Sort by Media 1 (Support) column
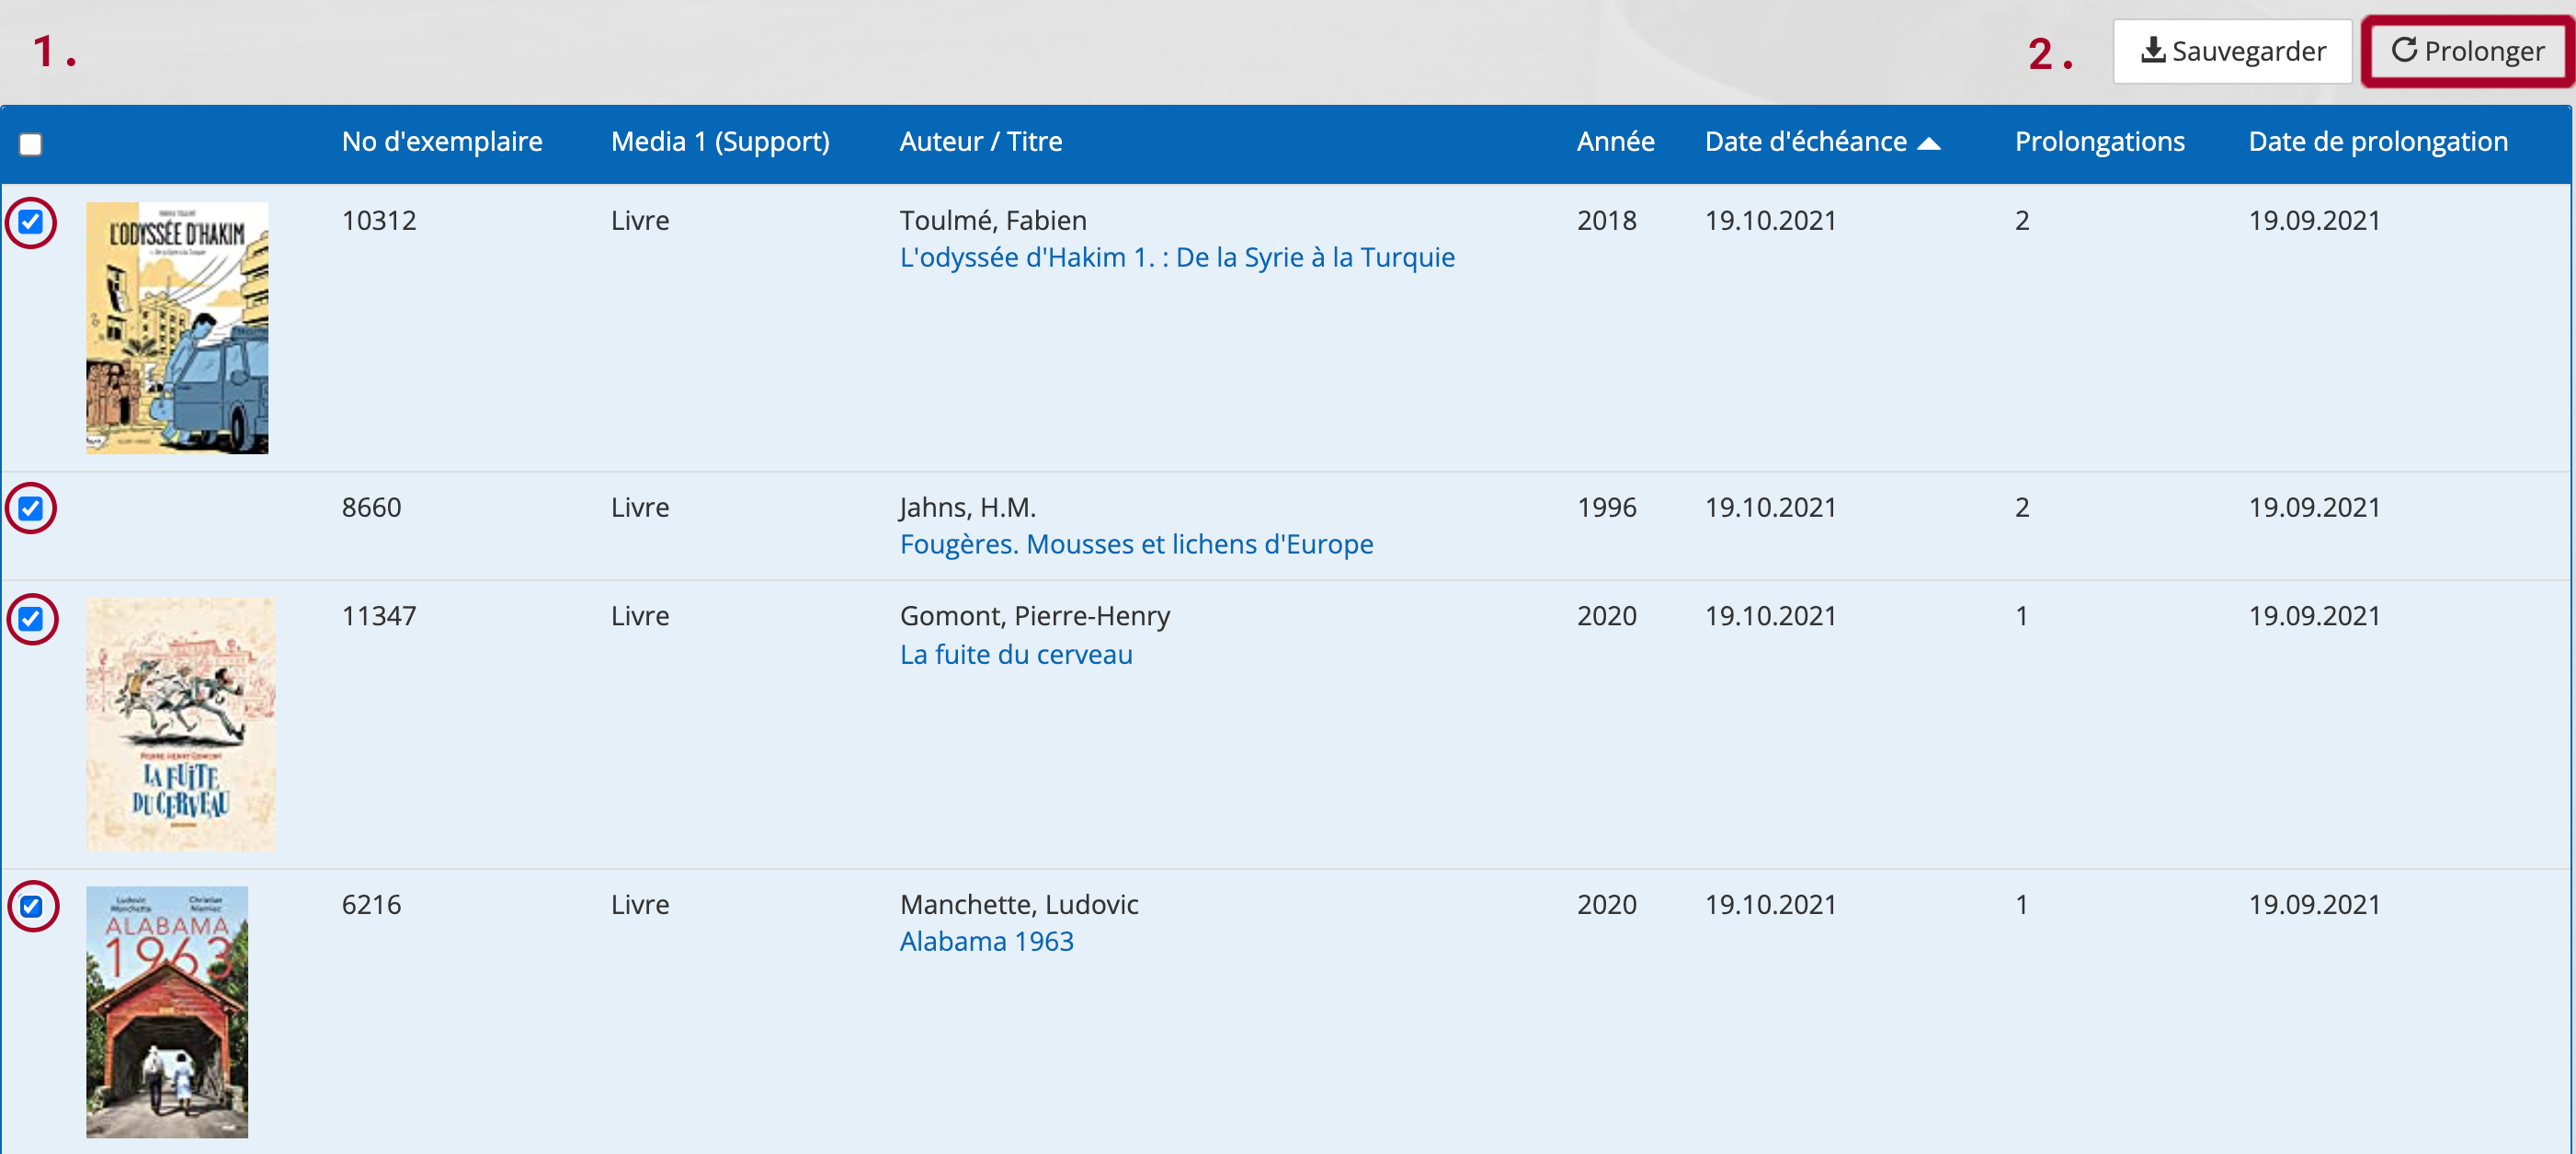 point(720,142)
